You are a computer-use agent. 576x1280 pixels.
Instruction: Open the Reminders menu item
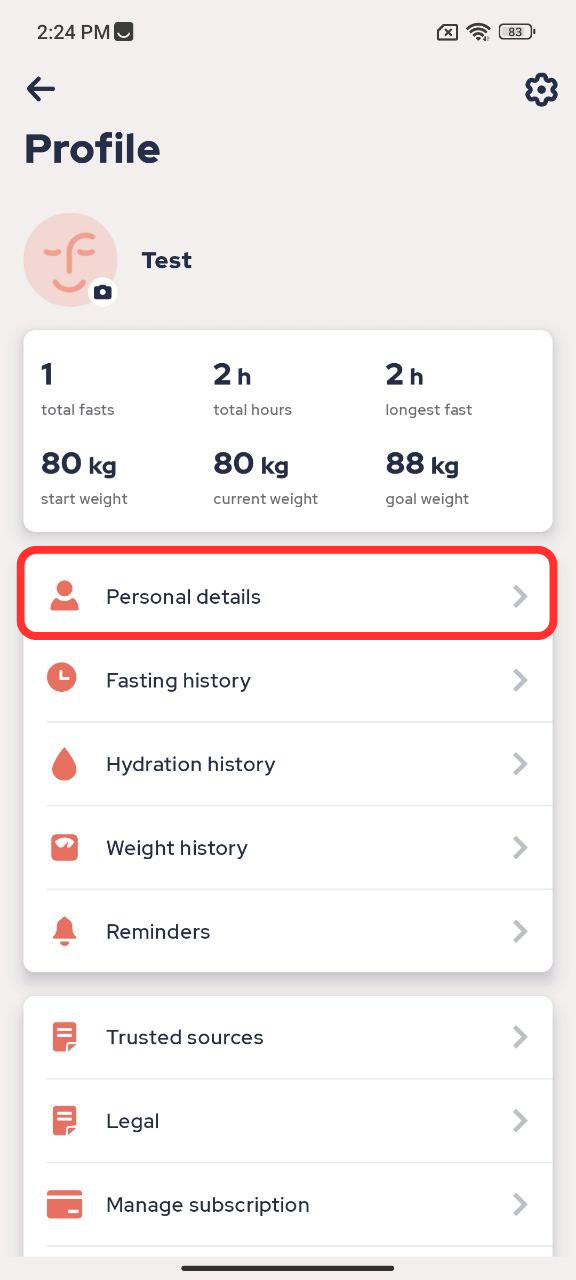[x=288, y=931]
